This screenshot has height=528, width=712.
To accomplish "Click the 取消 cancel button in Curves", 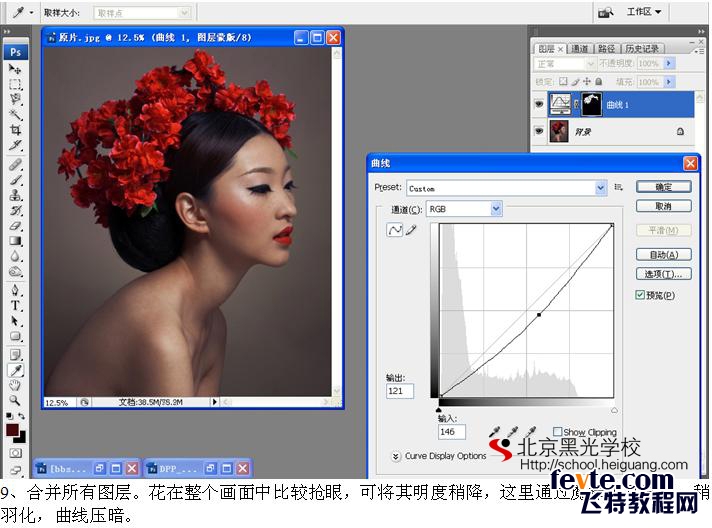I will 663,206.
